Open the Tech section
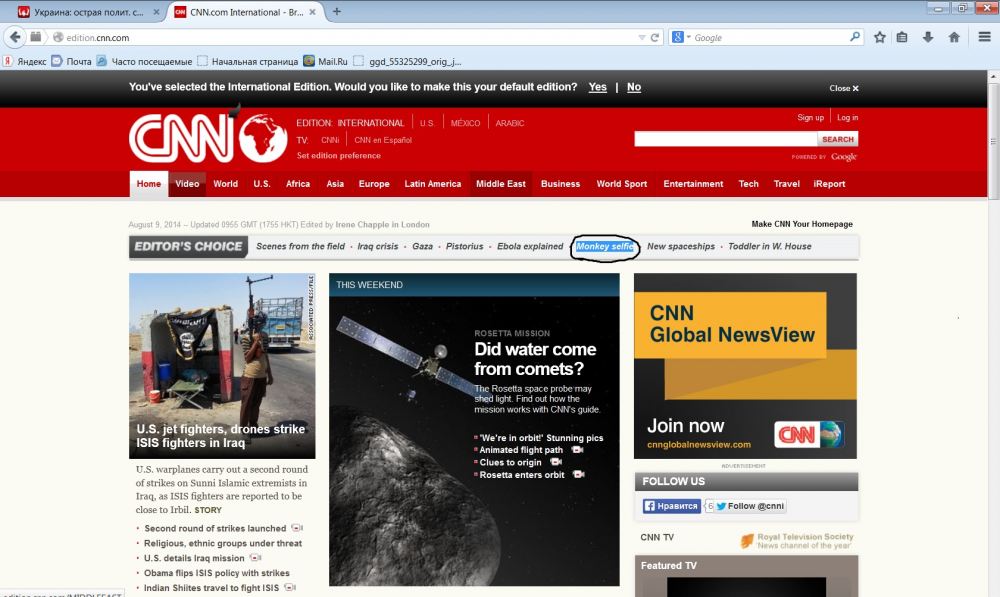1000x597 pixels. 749,184
